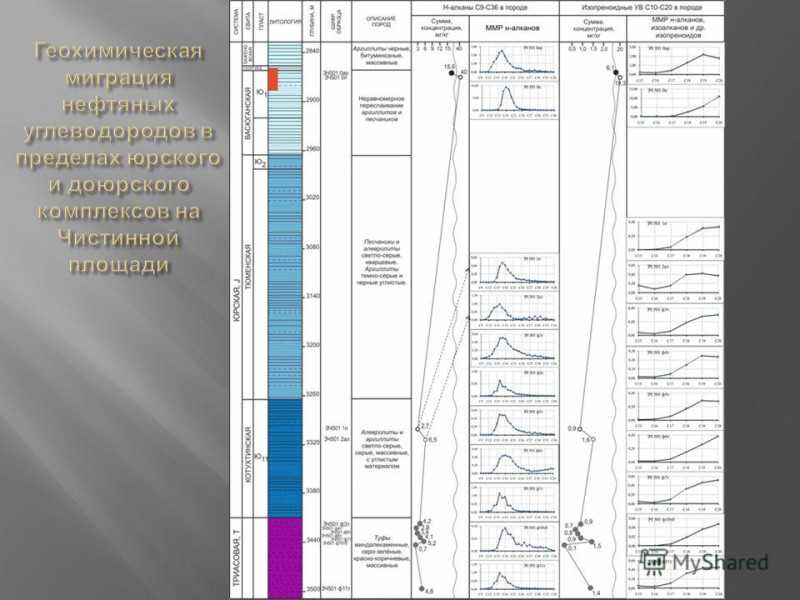Select the "ММР н-алканов" column header
Image resolution: width=800 pixels, height=600 pixels.
pyautogui.click(x=513, y=28)
